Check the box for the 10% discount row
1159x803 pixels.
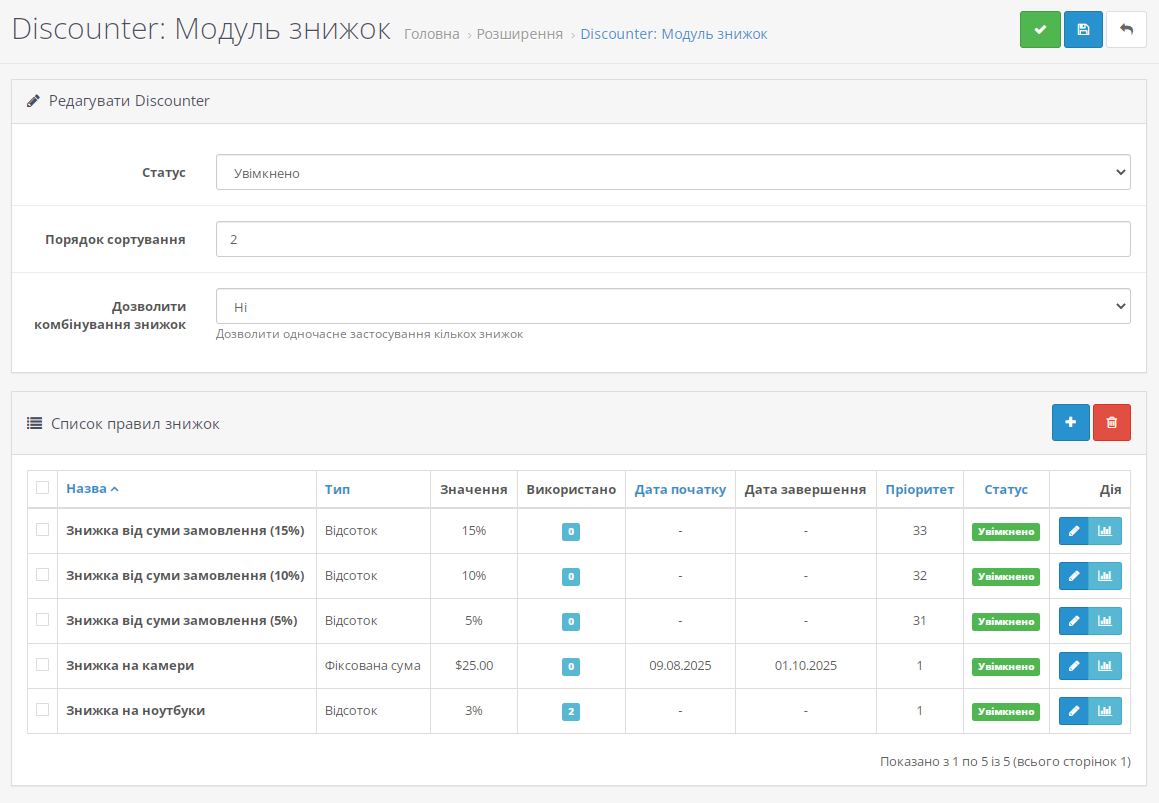tap(42, 575)
